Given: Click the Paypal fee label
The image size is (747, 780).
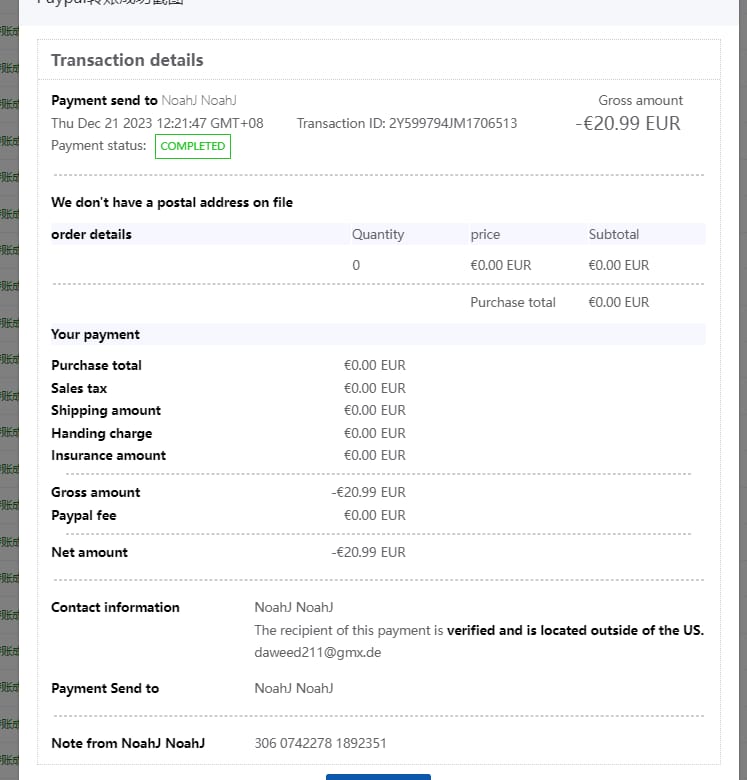Looking at the screenshot, I should [84, 515].
